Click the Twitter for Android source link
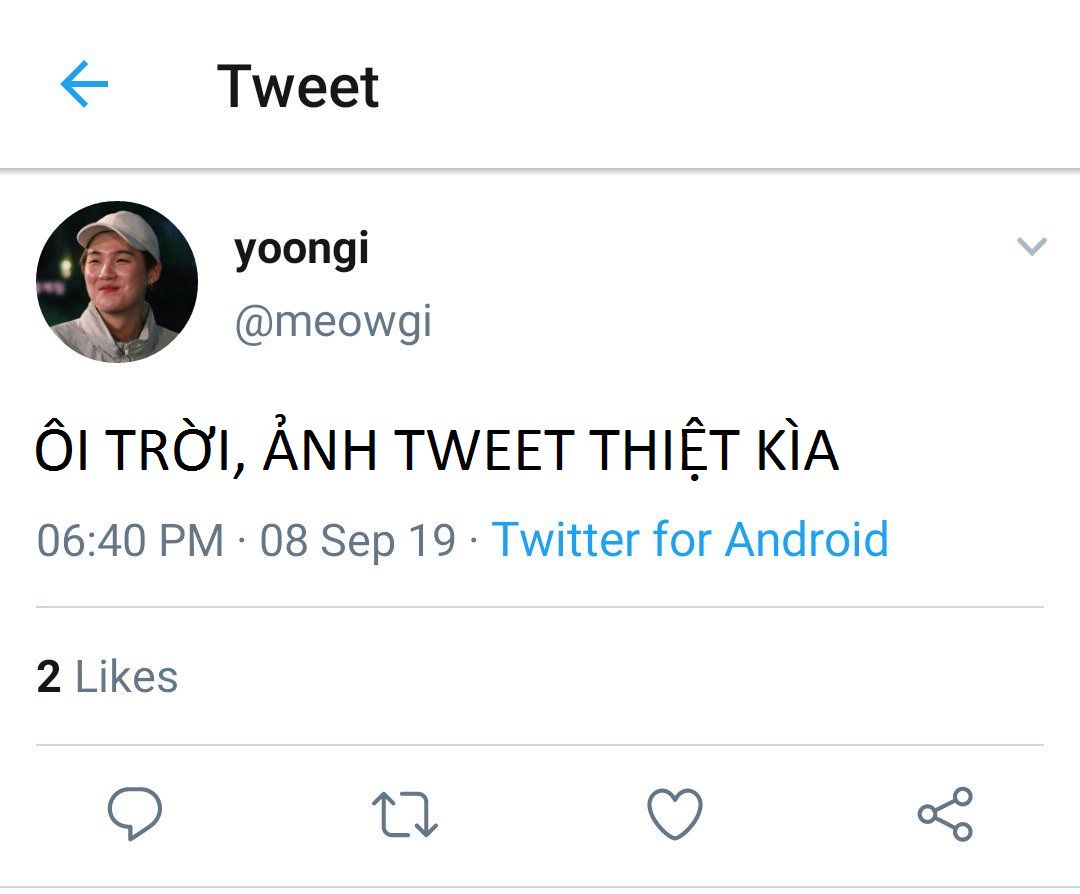 pyautogui.click(x=690, y=540)
